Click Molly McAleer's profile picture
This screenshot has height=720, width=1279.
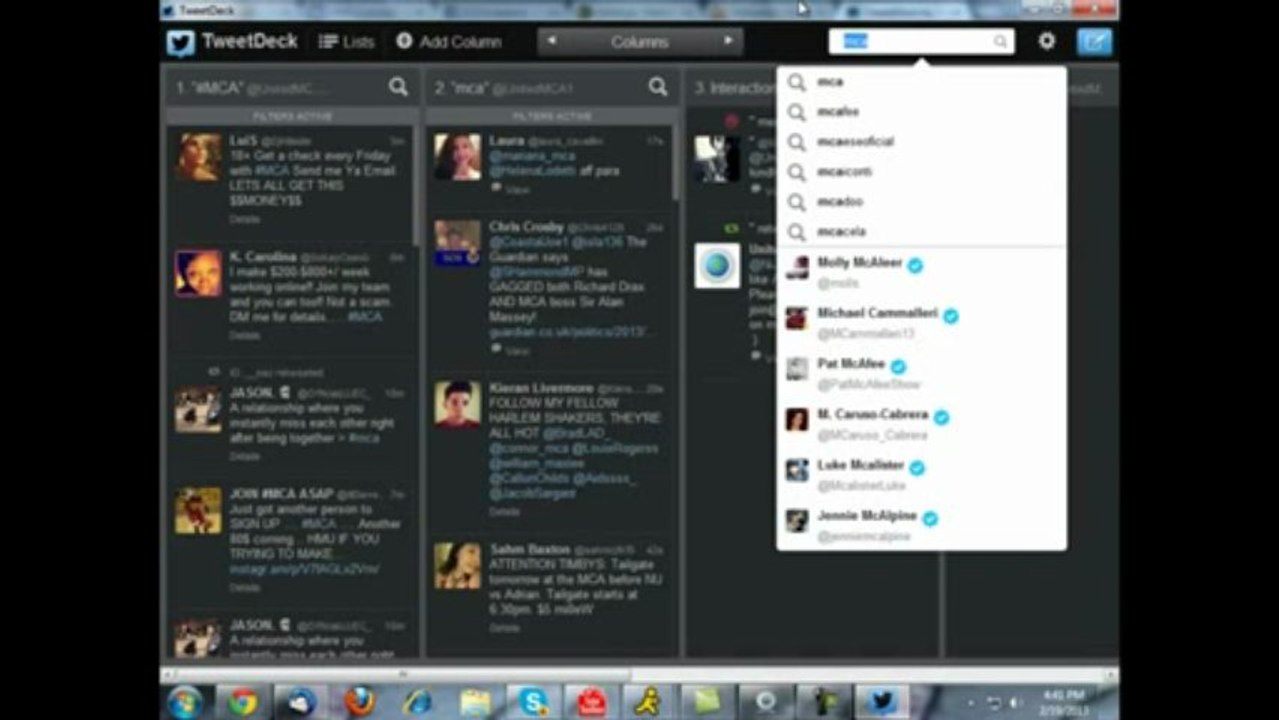click(x=797, y=267)
